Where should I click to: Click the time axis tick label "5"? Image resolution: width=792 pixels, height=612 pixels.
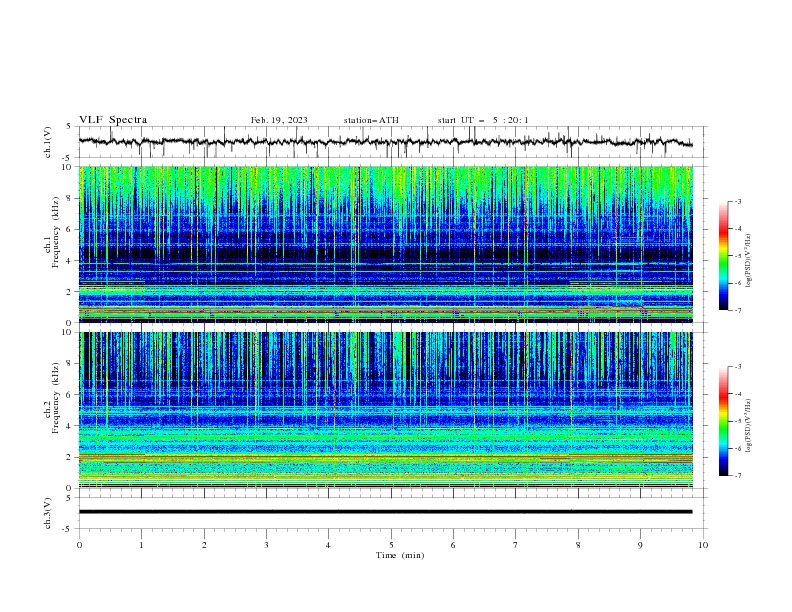(x=391, y=545)
